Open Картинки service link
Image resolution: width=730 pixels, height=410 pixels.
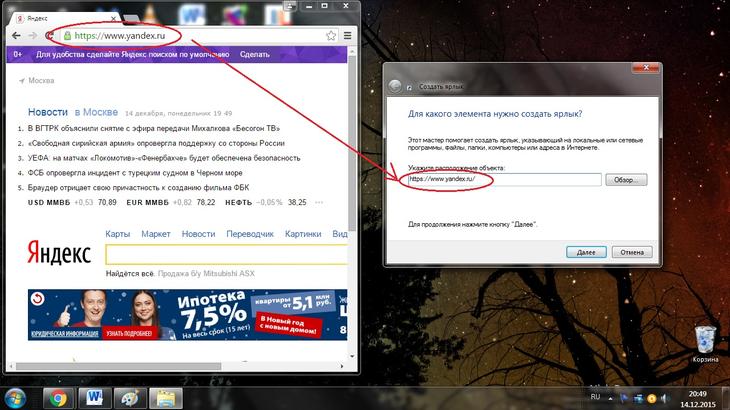coord(303,234)
